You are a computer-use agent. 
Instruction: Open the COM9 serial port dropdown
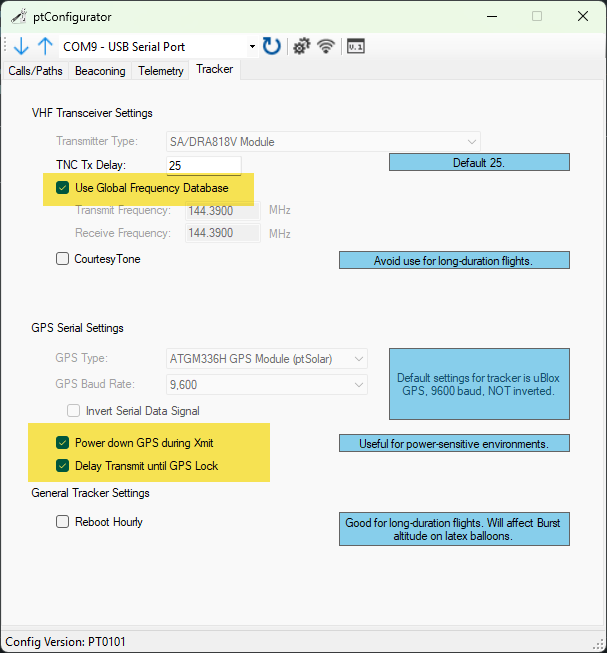pyautogui.click(x=158, y=46)
